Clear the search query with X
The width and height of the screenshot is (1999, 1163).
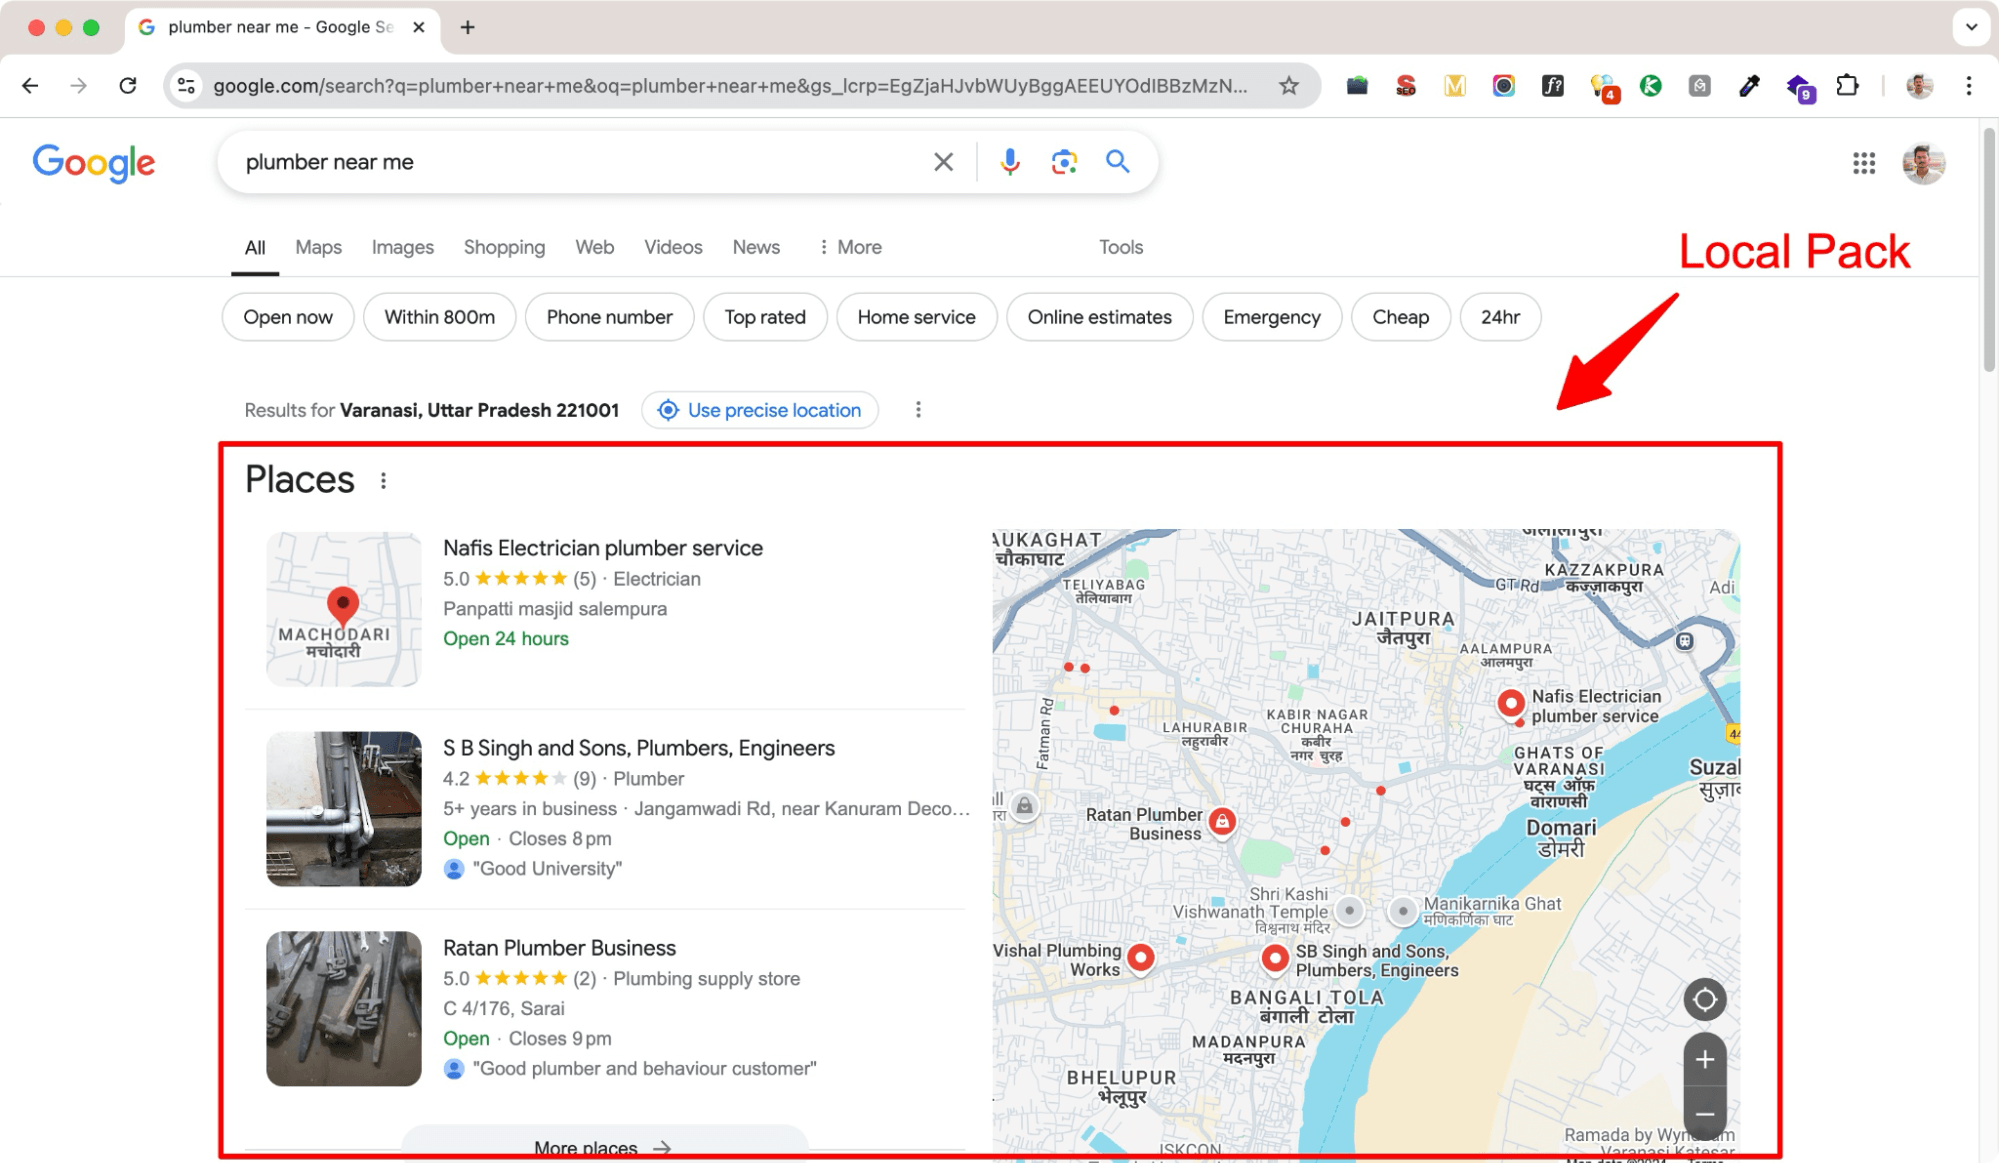(x=943, y=162)
